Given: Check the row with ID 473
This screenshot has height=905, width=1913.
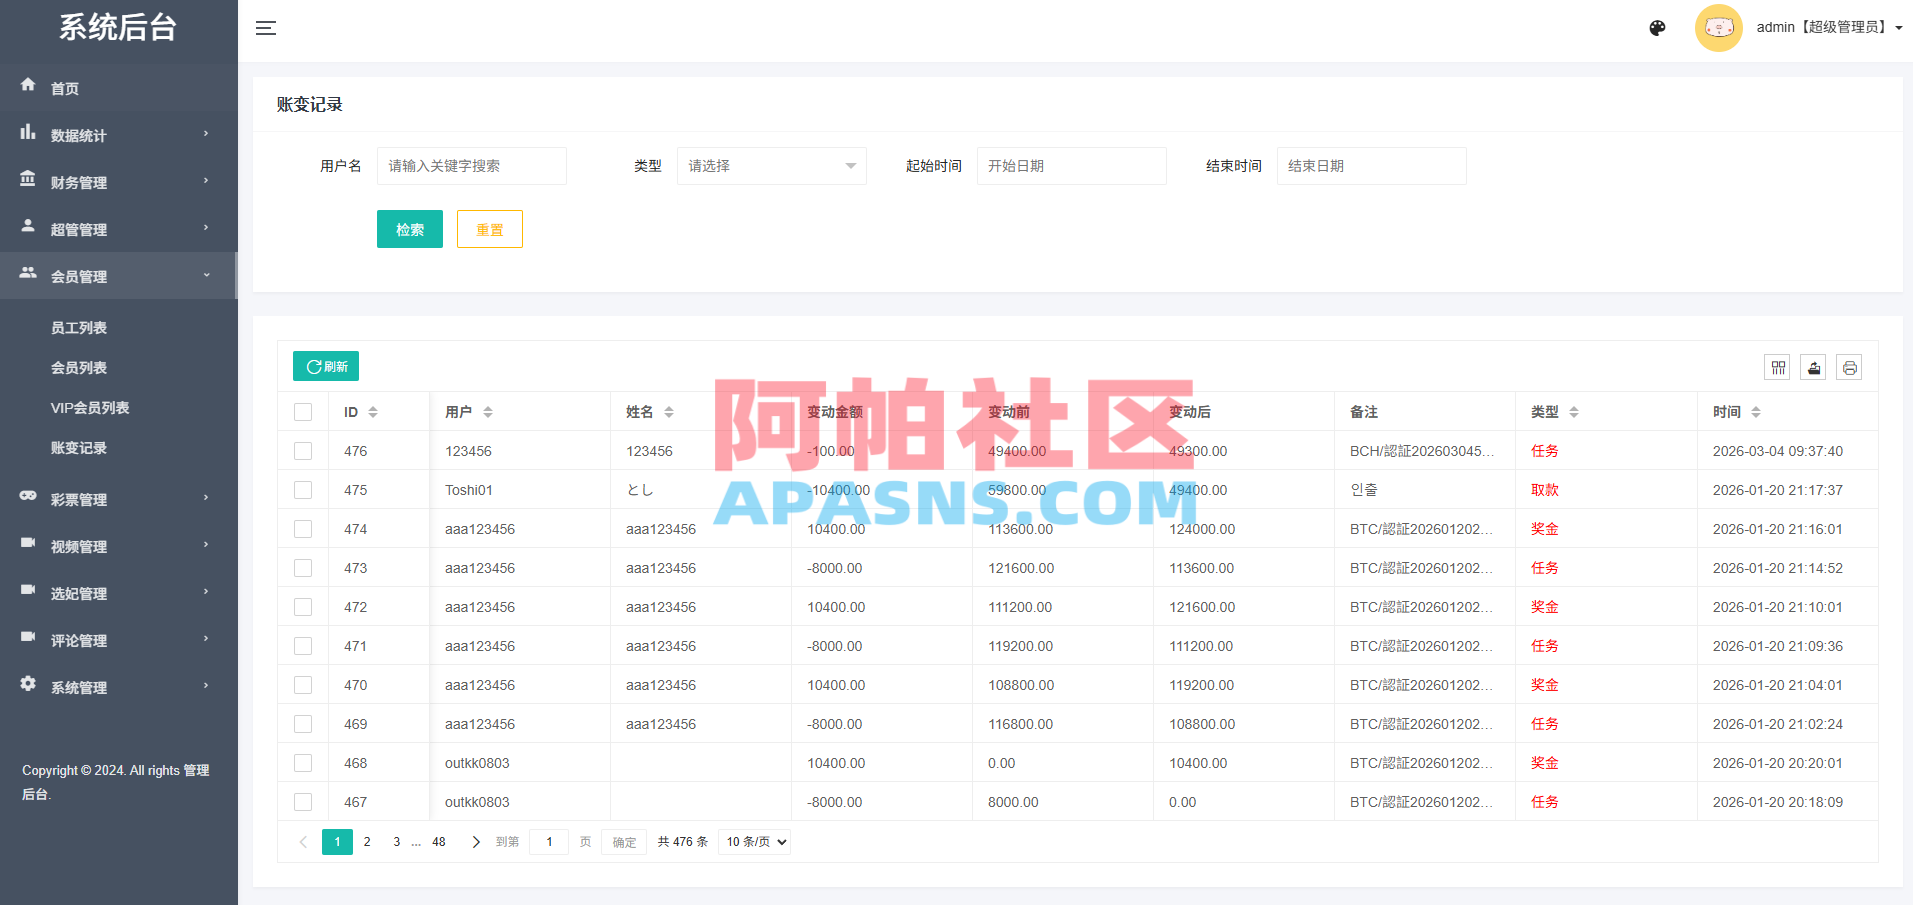Looking at the screenshot, I should 303,568.
